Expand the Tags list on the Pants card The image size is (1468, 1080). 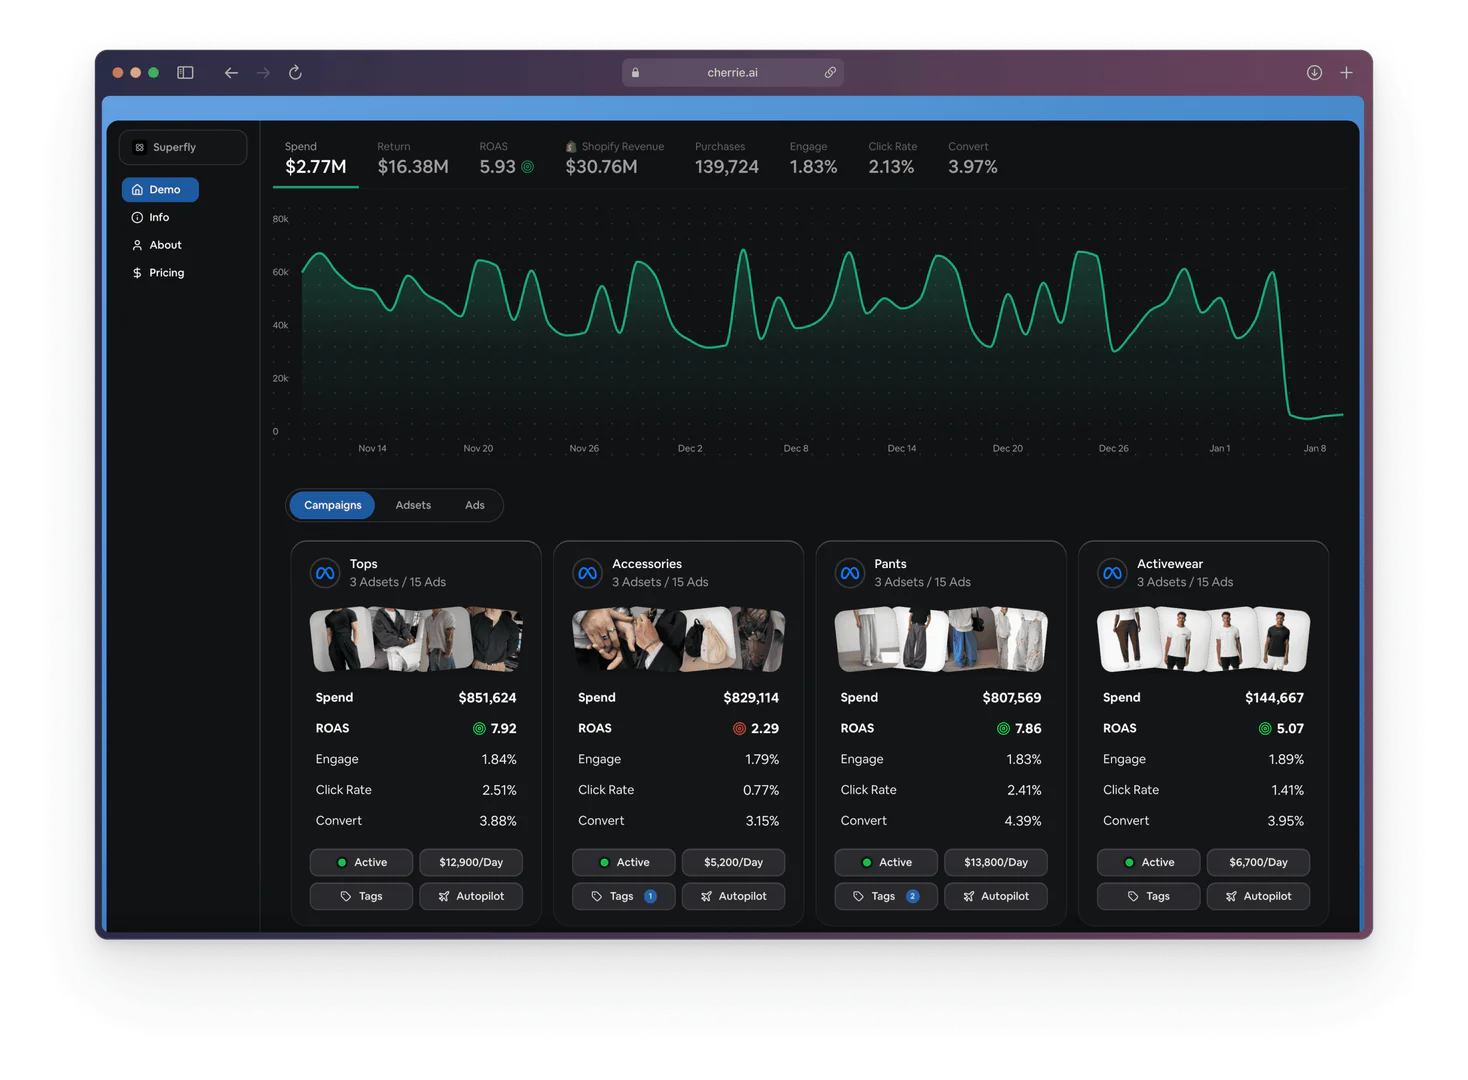pos(886,896)
